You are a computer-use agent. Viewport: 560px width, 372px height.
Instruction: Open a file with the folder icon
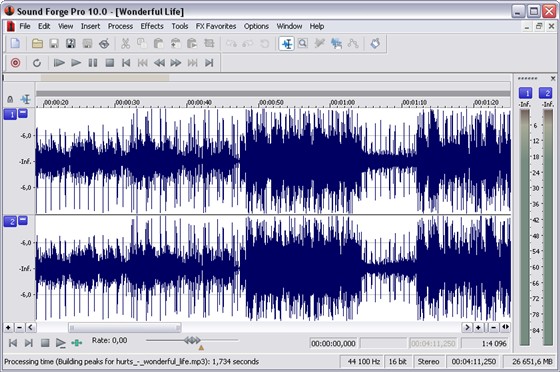click(37, 44)
